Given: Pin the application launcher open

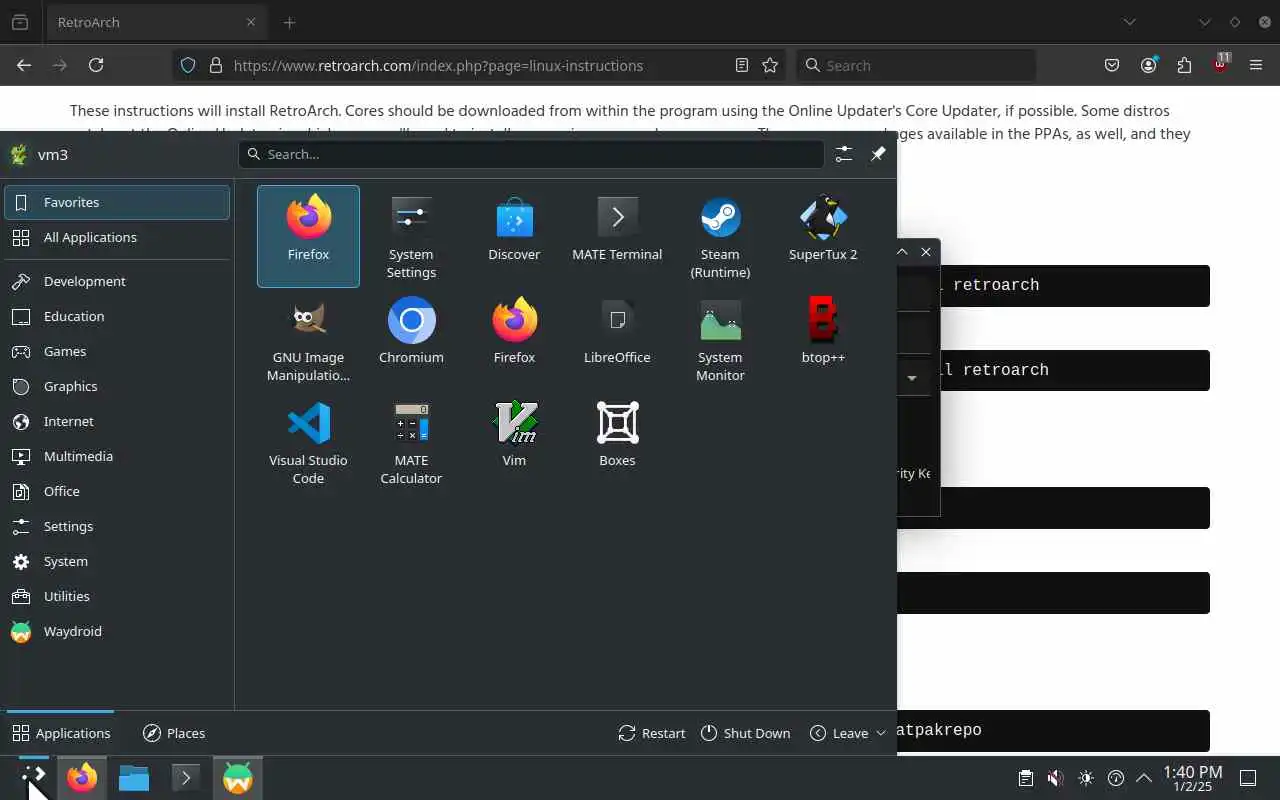Looking at the screenshot, I should click(878, 154).
